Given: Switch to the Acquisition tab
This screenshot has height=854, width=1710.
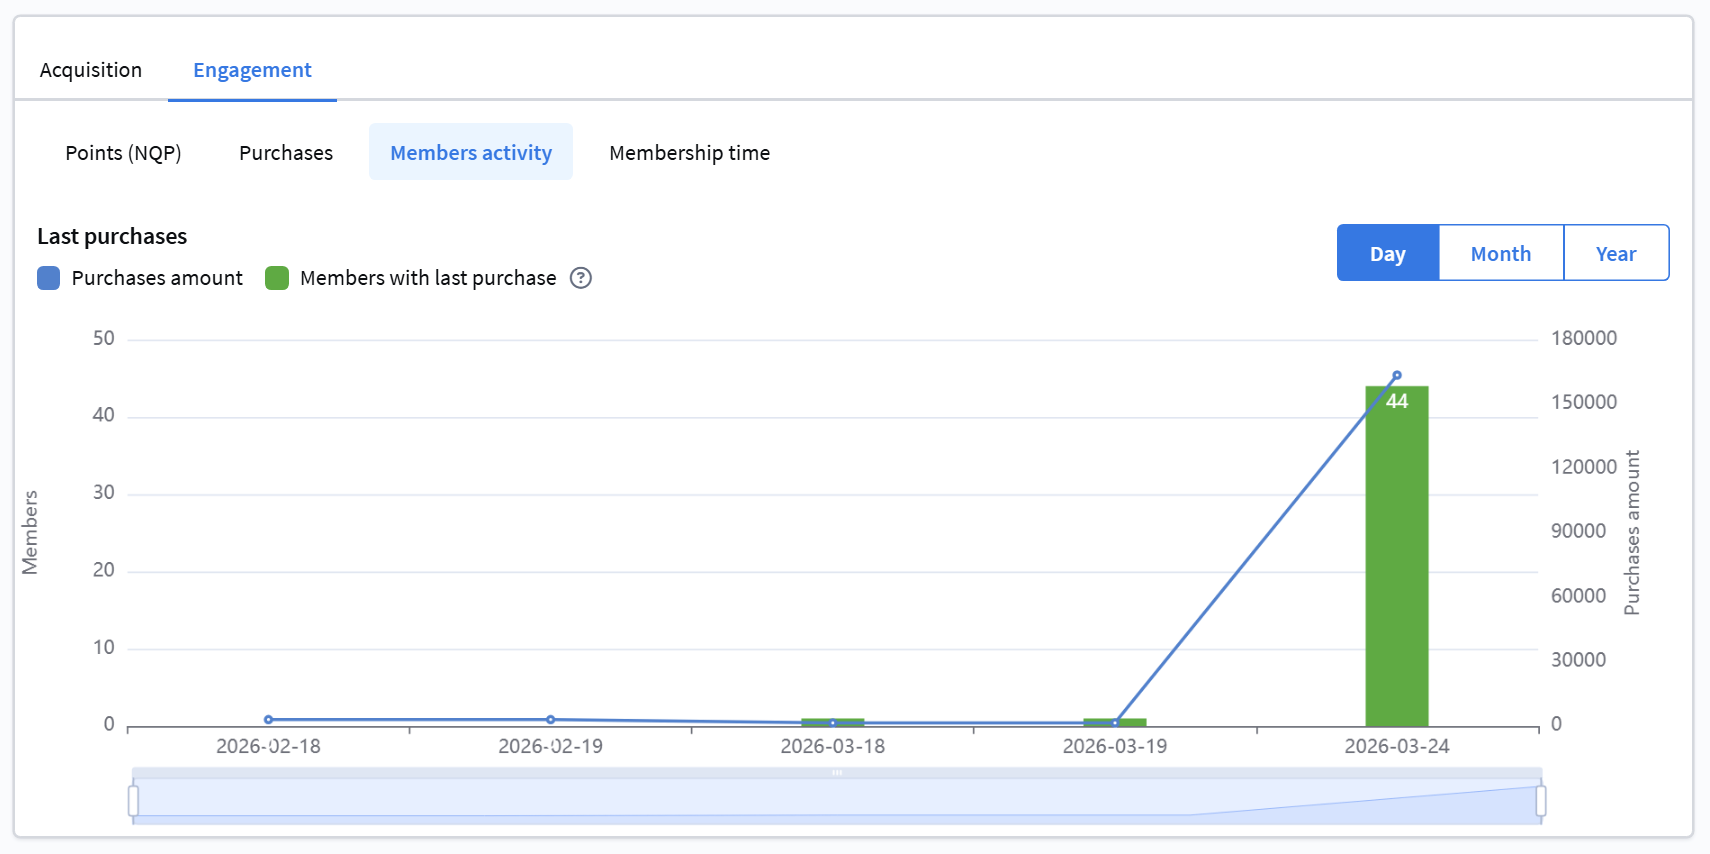Looking at the screenshot, I should (x=91, y=70).
